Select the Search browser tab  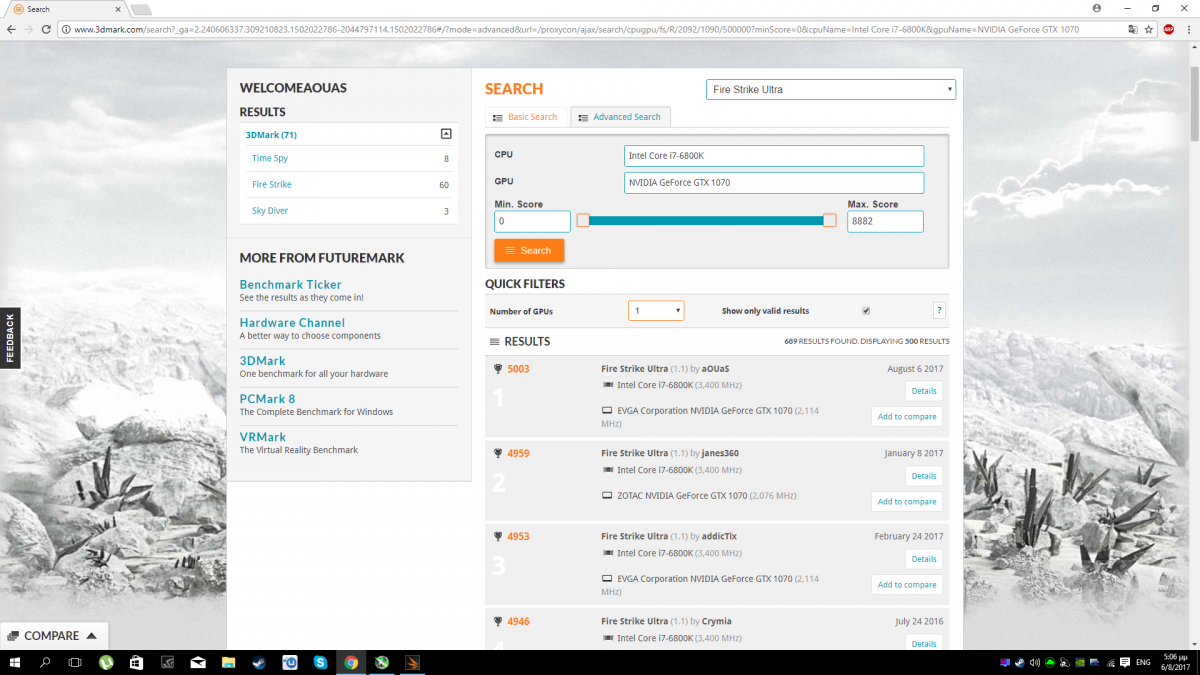[x=66, y=9]
